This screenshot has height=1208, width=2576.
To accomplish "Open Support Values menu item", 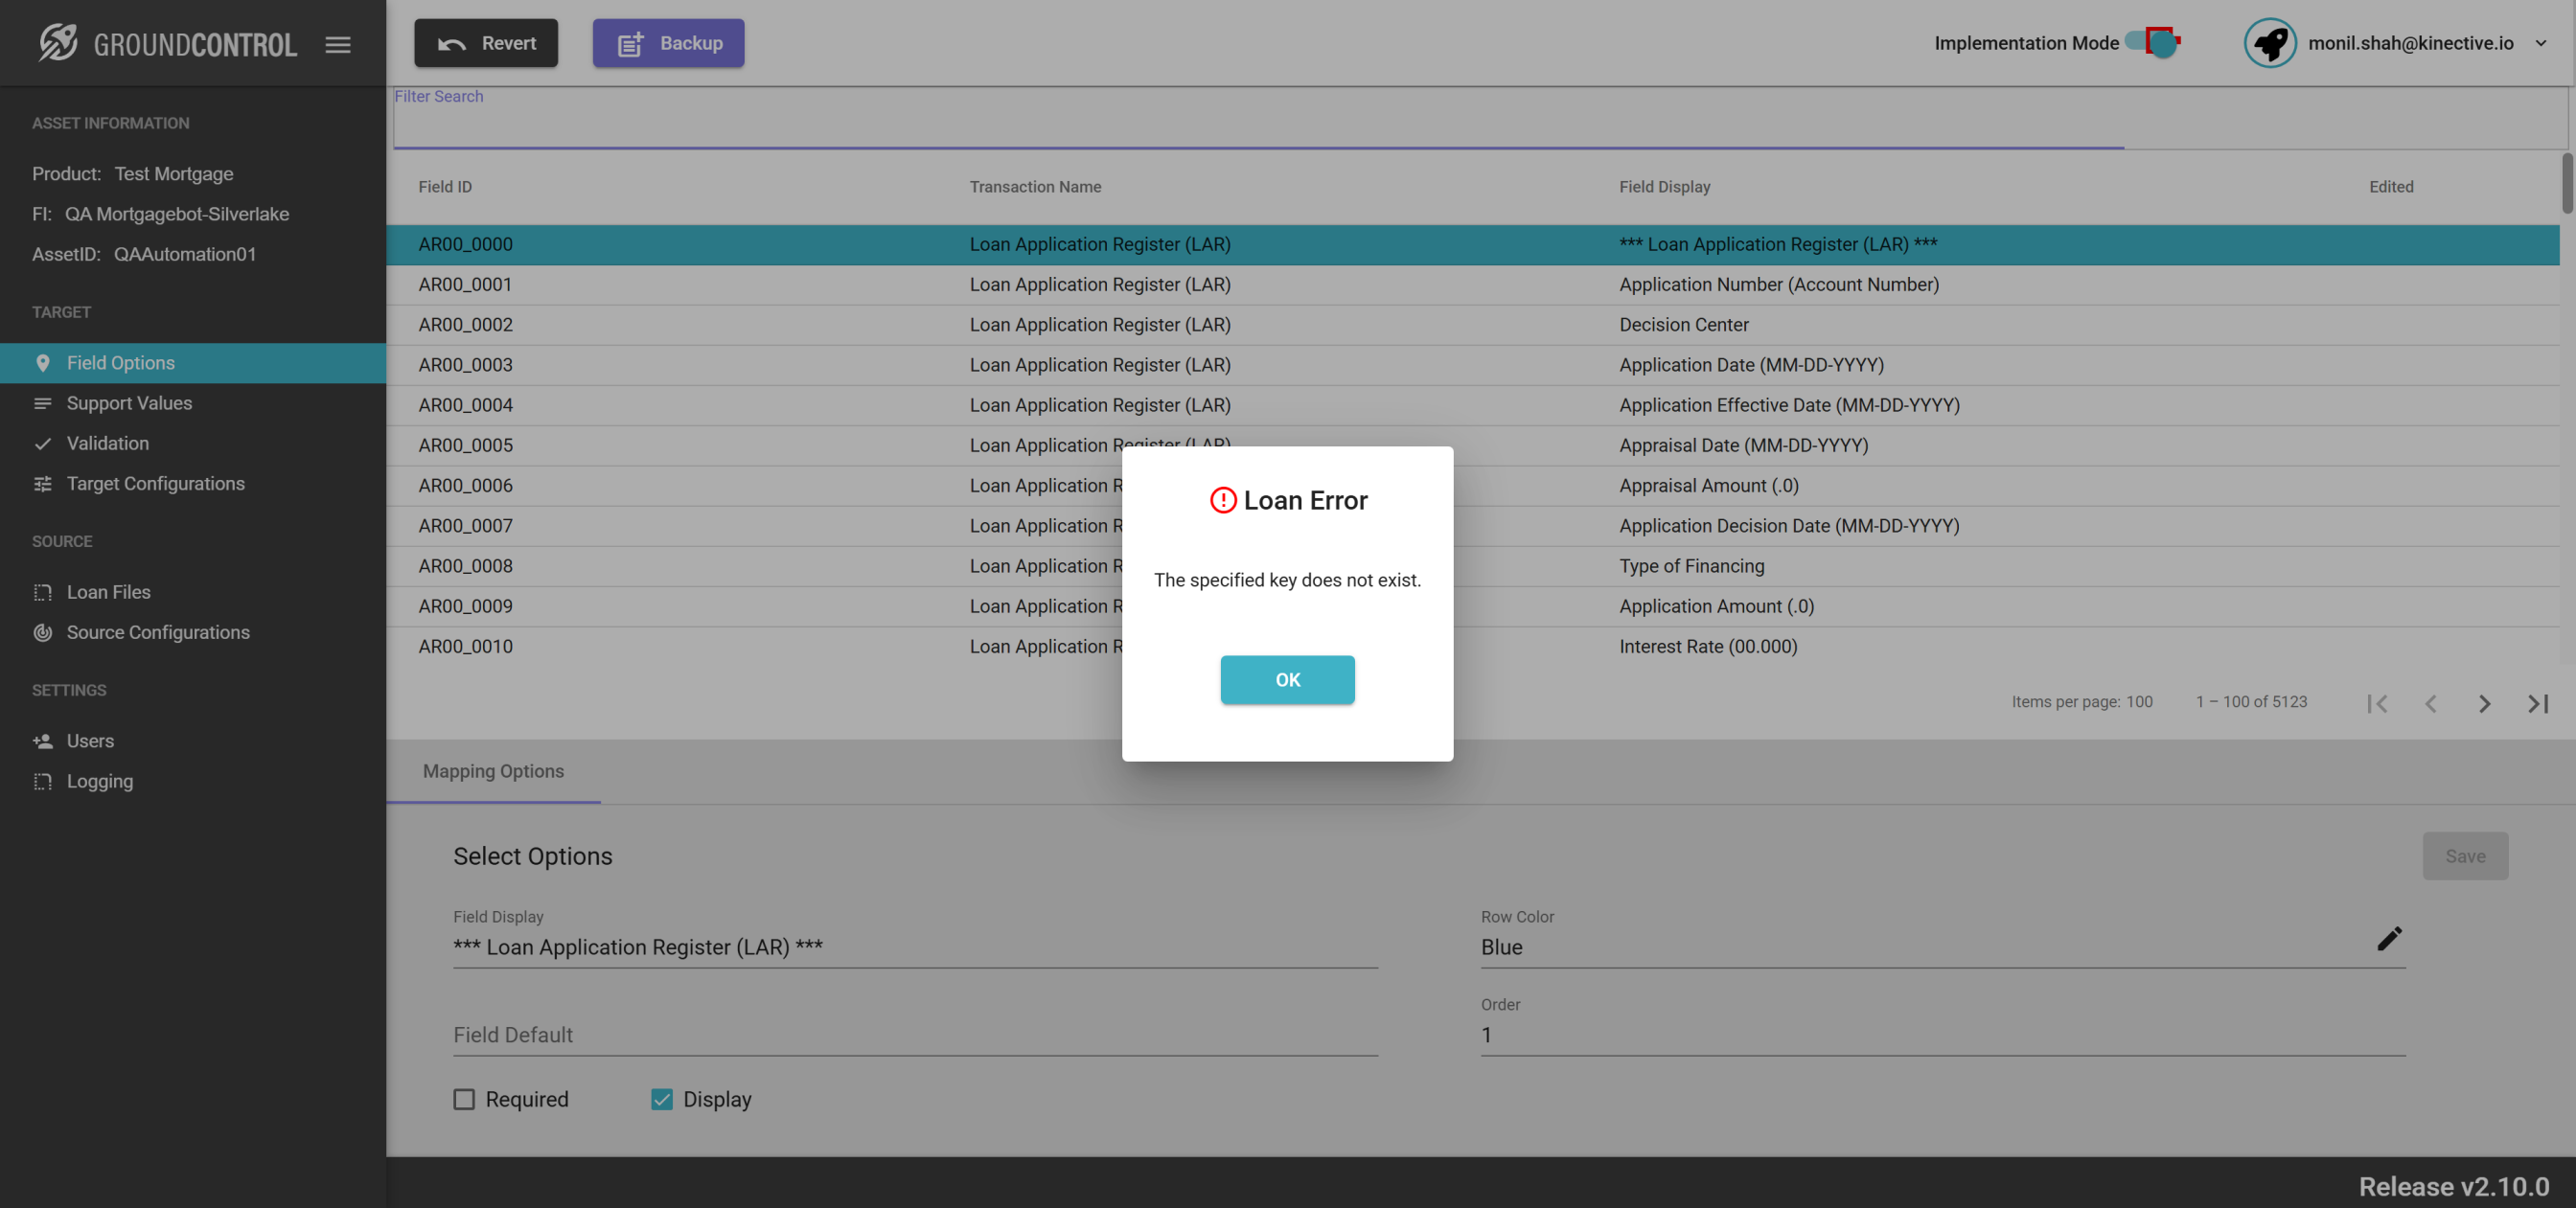I will click(x=129, y=403).
